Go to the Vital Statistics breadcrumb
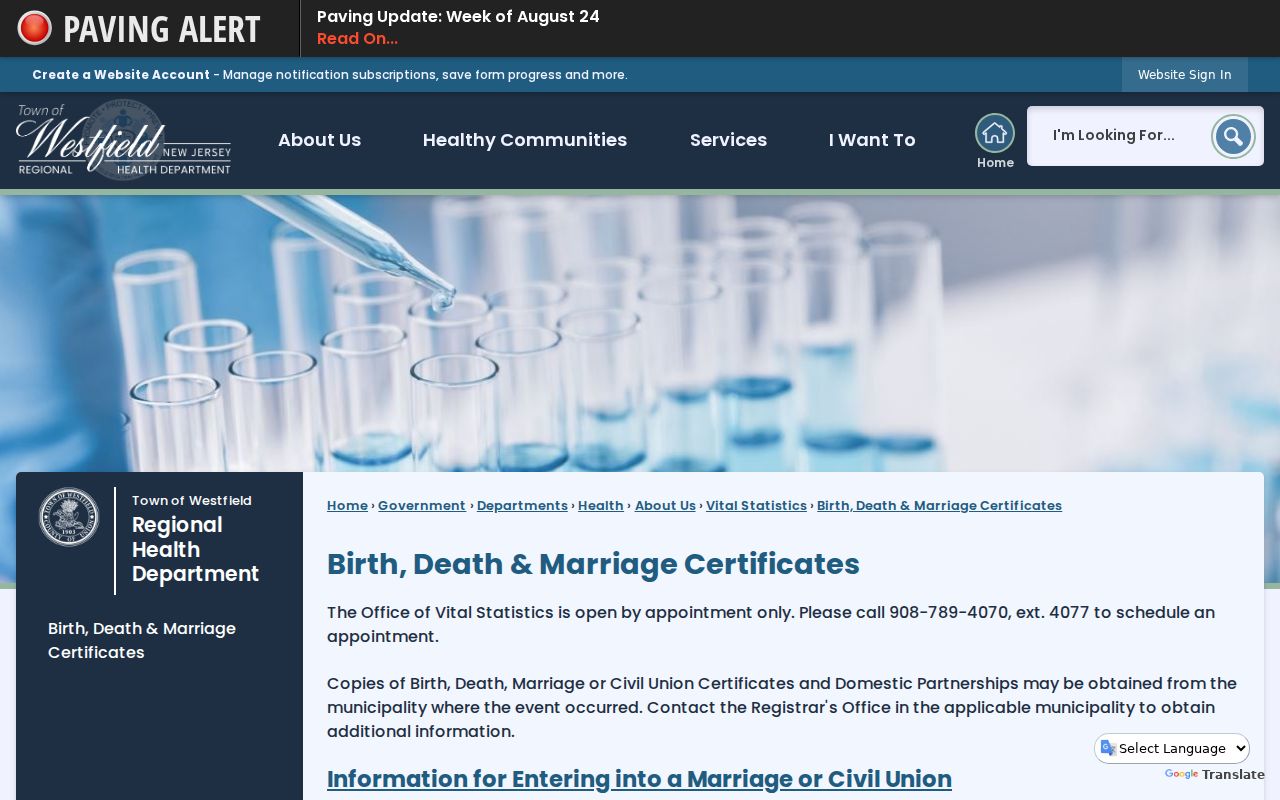This screenshot has height=800, width=1280. pos(756,505)
